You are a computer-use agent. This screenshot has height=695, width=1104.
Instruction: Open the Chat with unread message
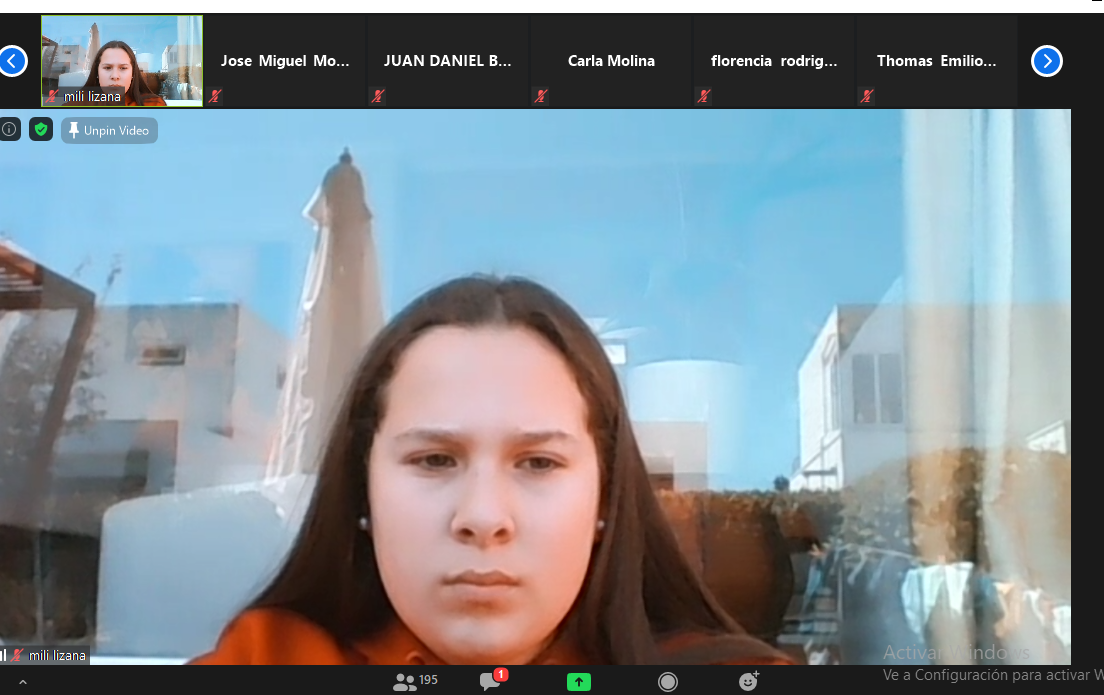(x=491, y=681)
